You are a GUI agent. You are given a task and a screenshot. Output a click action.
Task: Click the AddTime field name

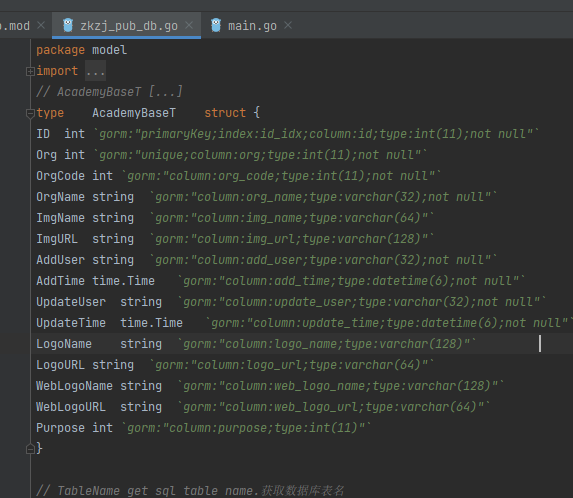coord(60,281)
